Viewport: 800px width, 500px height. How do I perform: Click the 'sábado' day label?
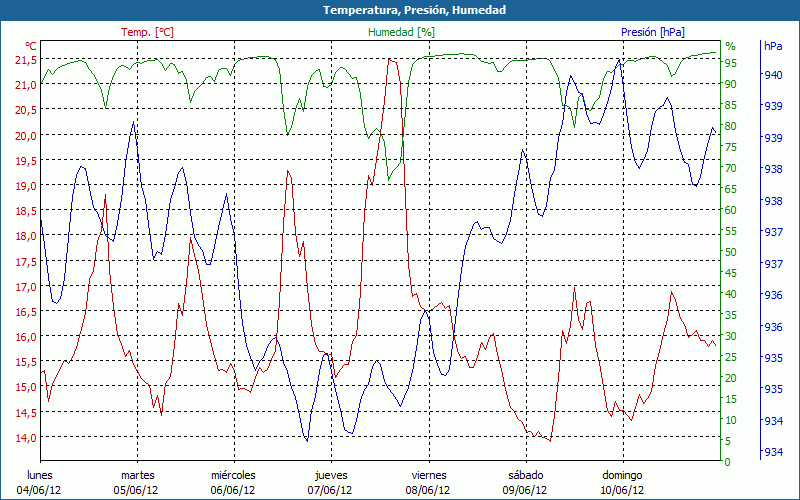click(525, 475)
